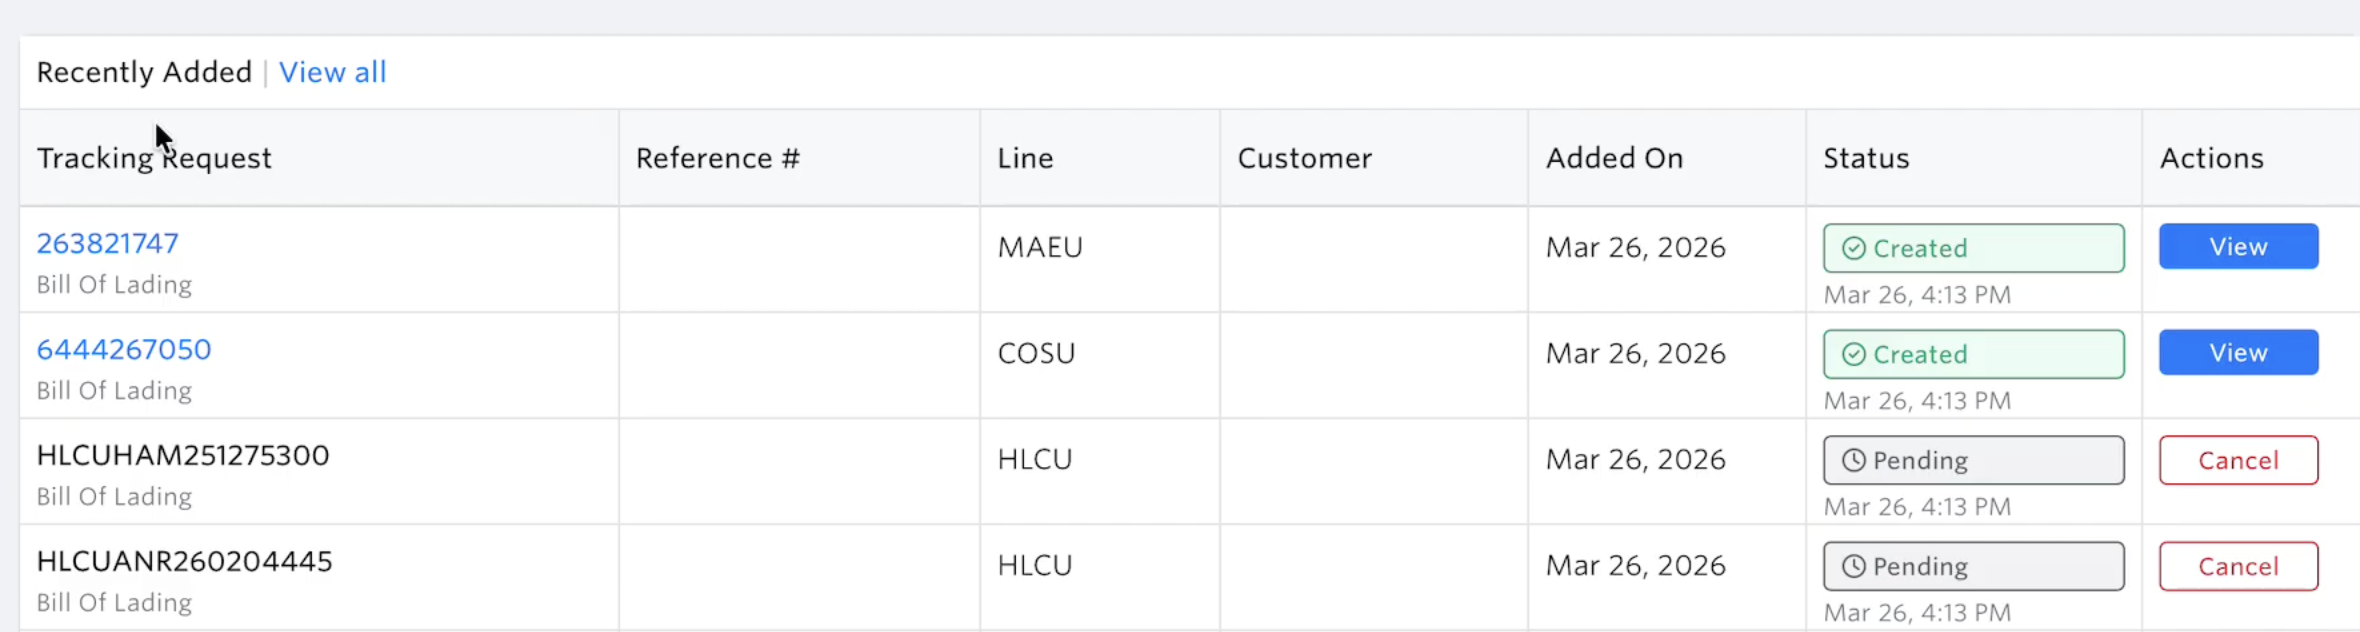Click clock icon in HLCUHAM251275300 Pending status

1853,460
